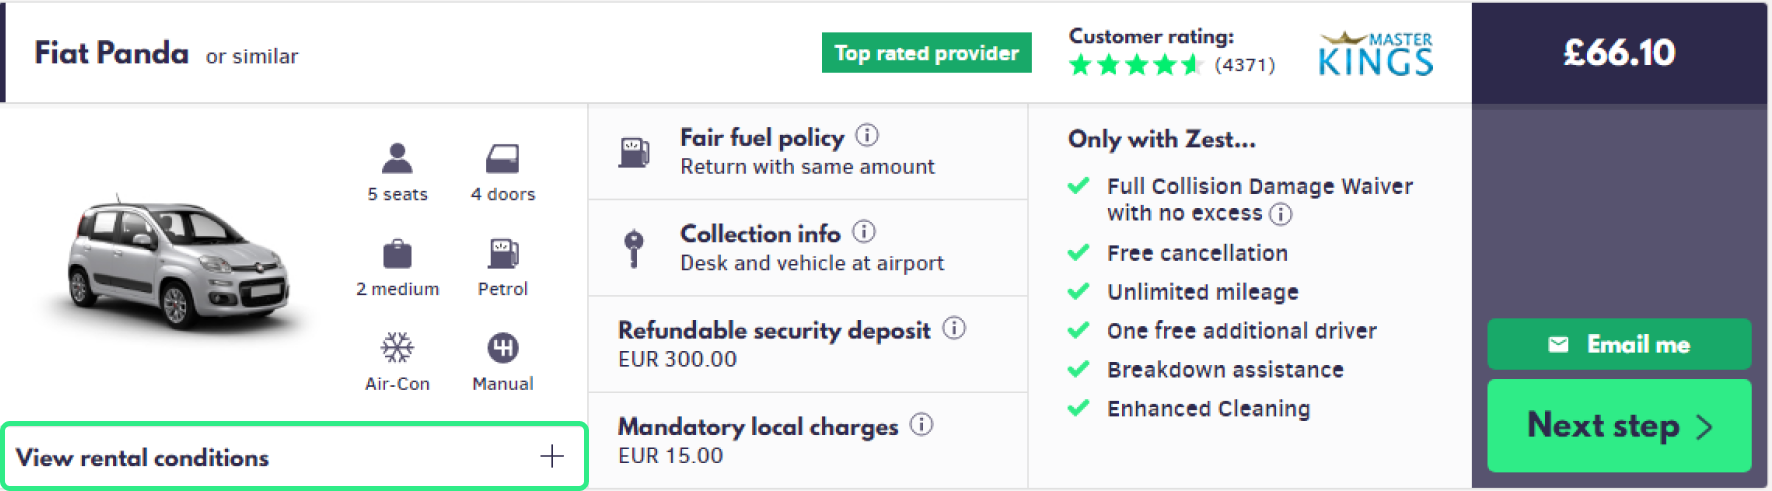The image size is (1772, 491).
Task: Show Mandatory local charges info icon
Action: click(922, 424)
